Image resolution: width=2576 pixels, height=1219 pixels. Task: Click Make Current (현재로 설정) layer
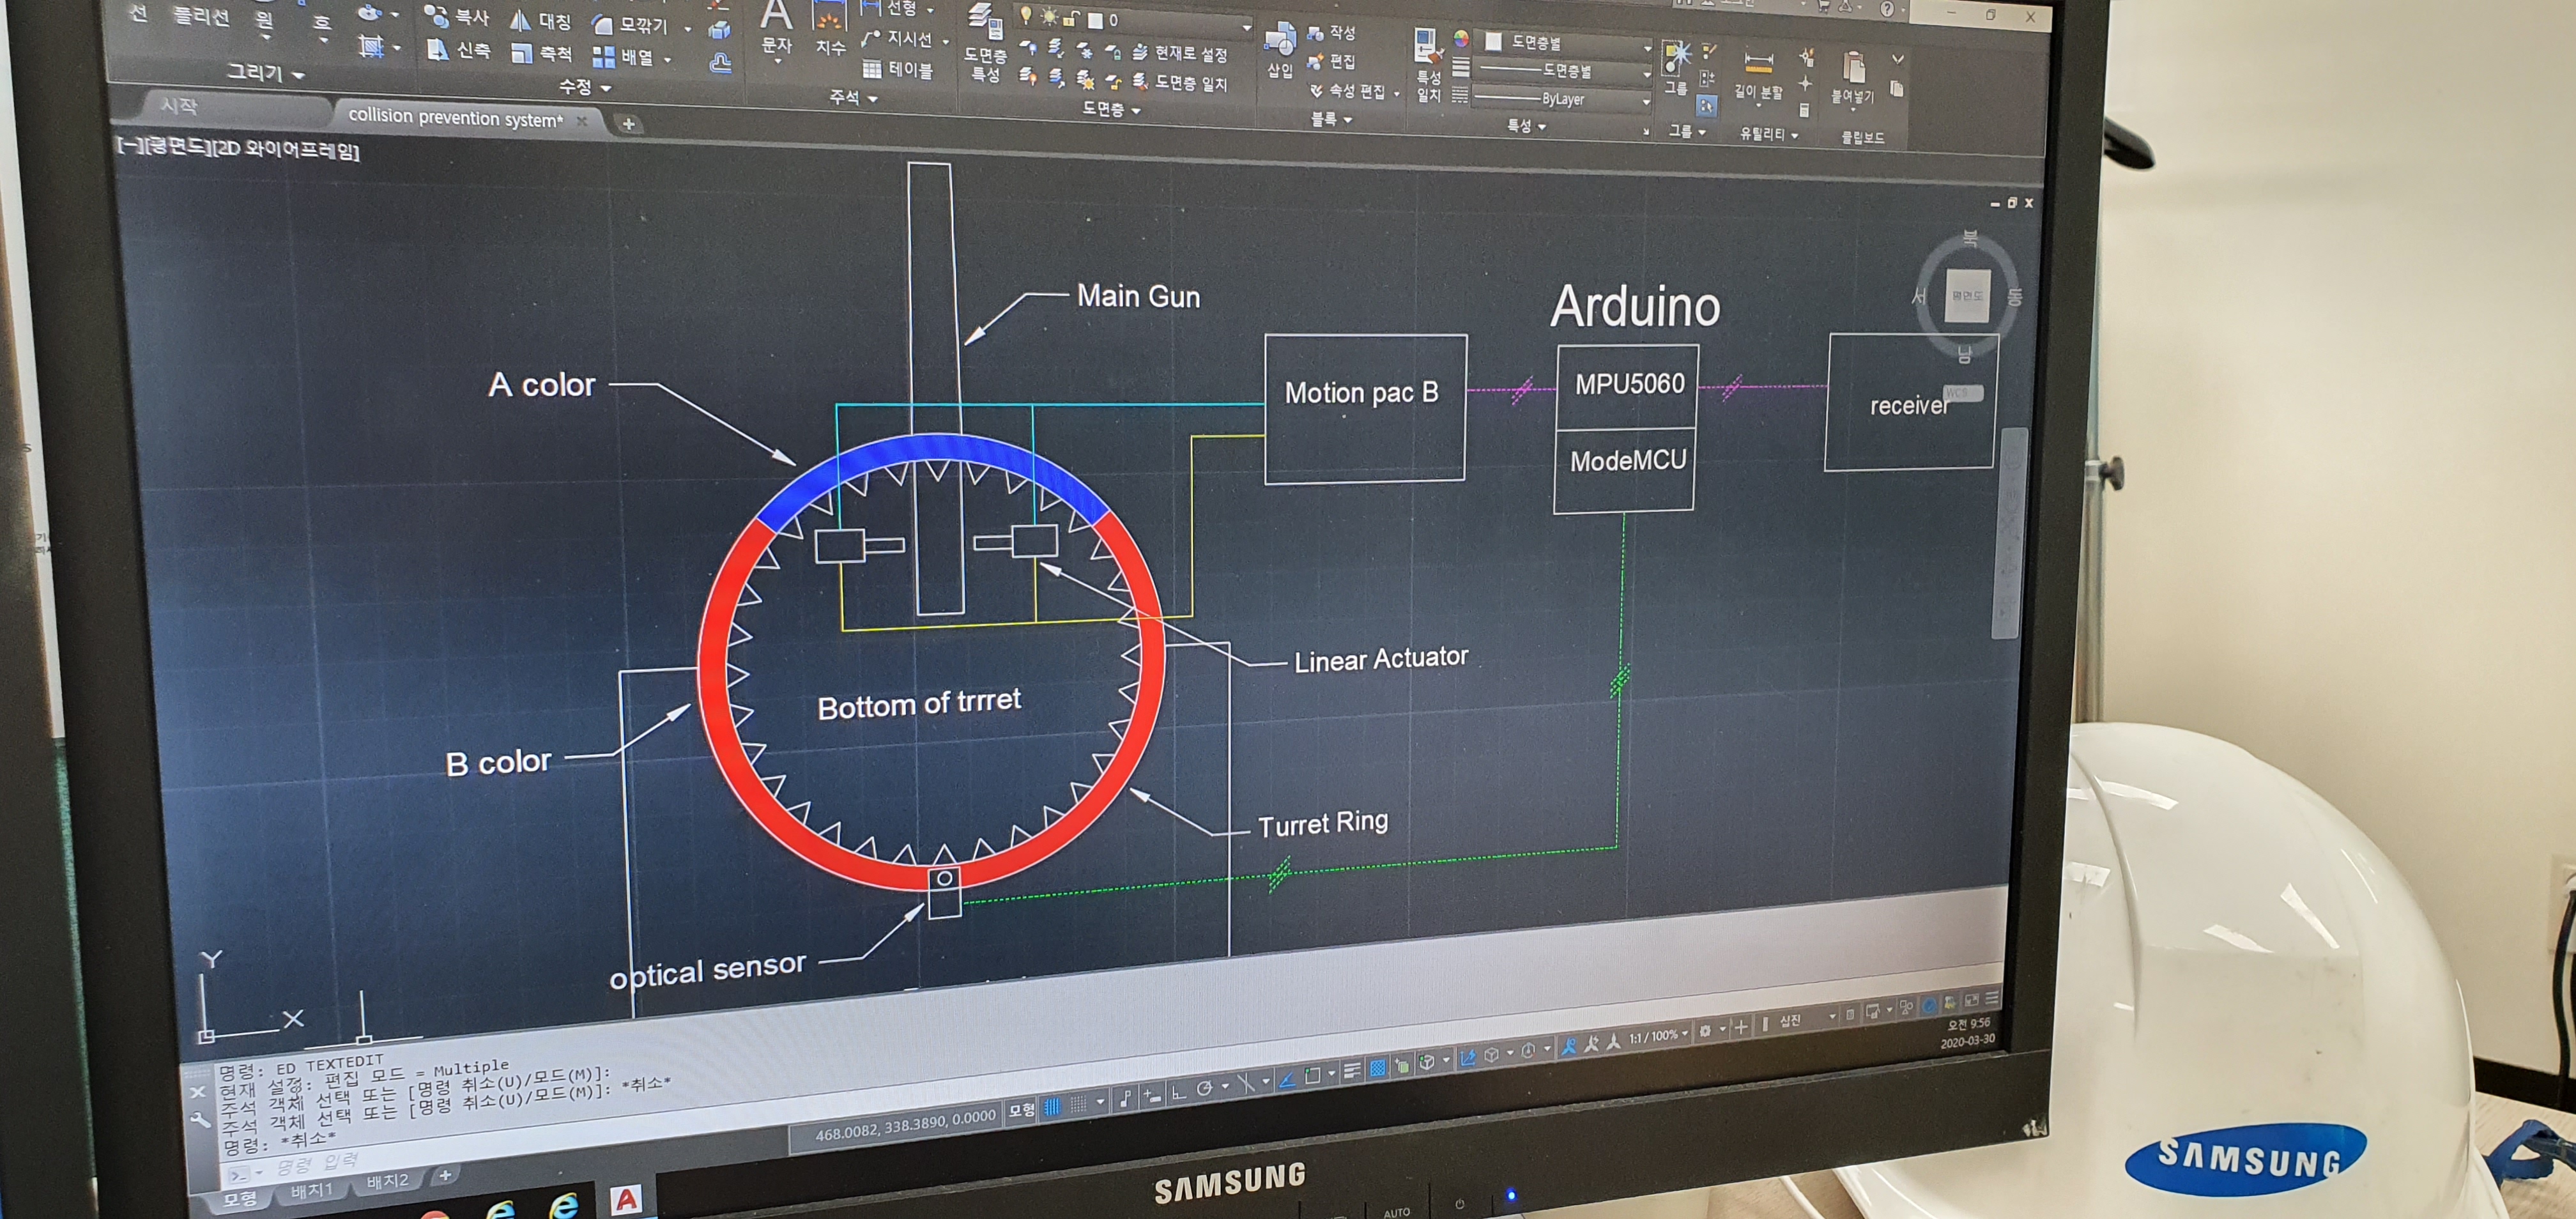1180,53
